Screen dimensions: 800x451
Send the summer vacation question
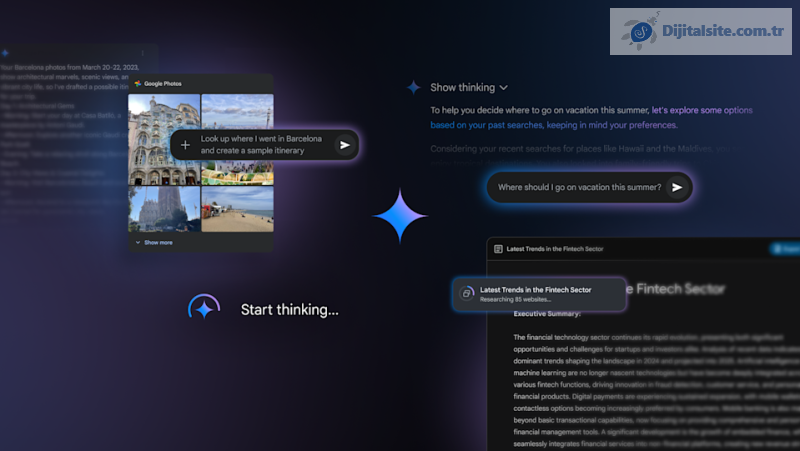[677, 187]
